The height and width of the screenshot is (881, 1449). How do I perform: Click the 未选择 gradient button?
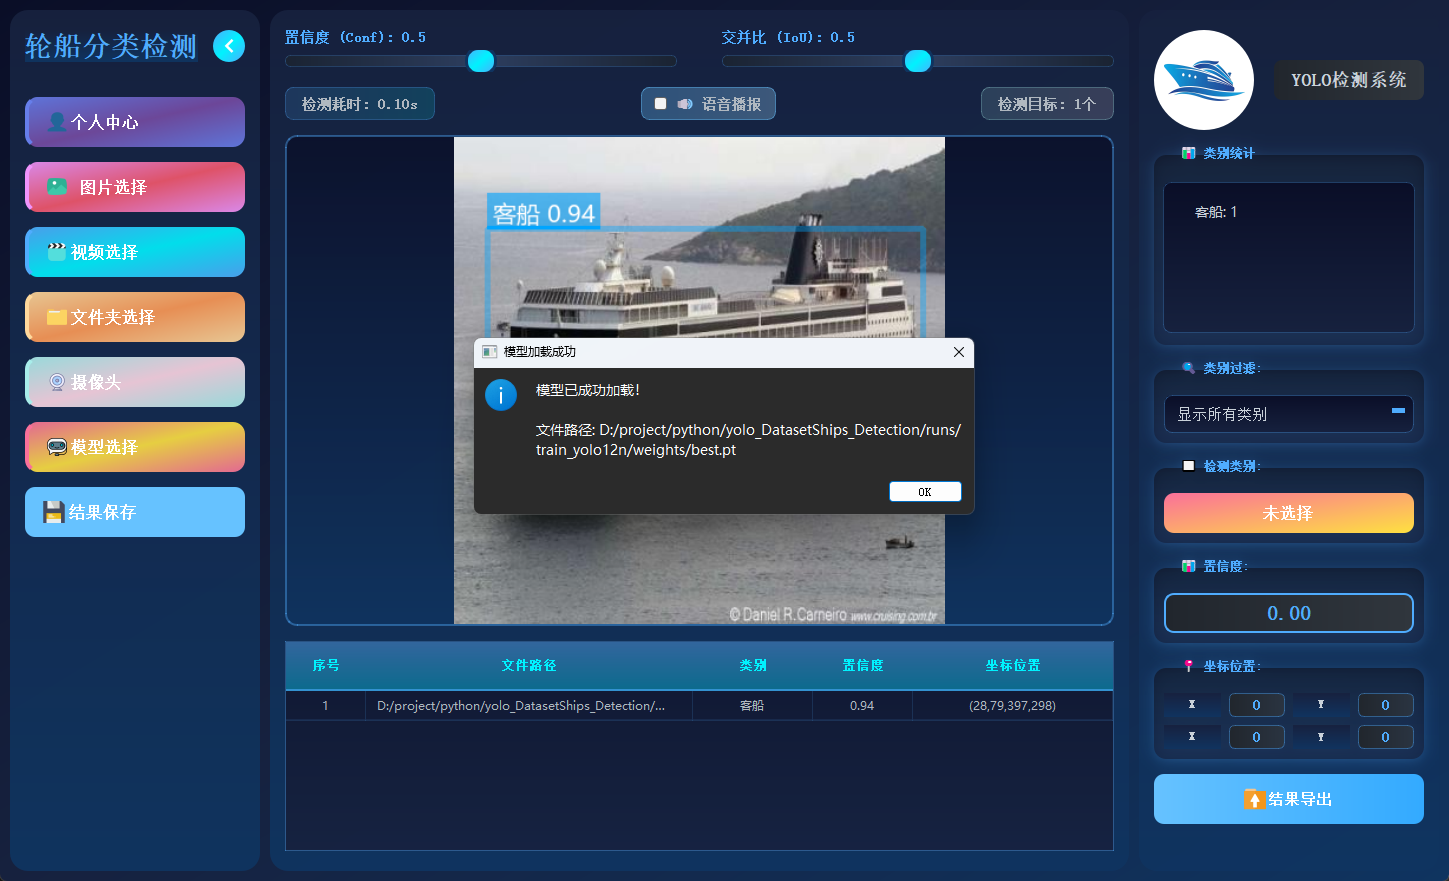1289,513
